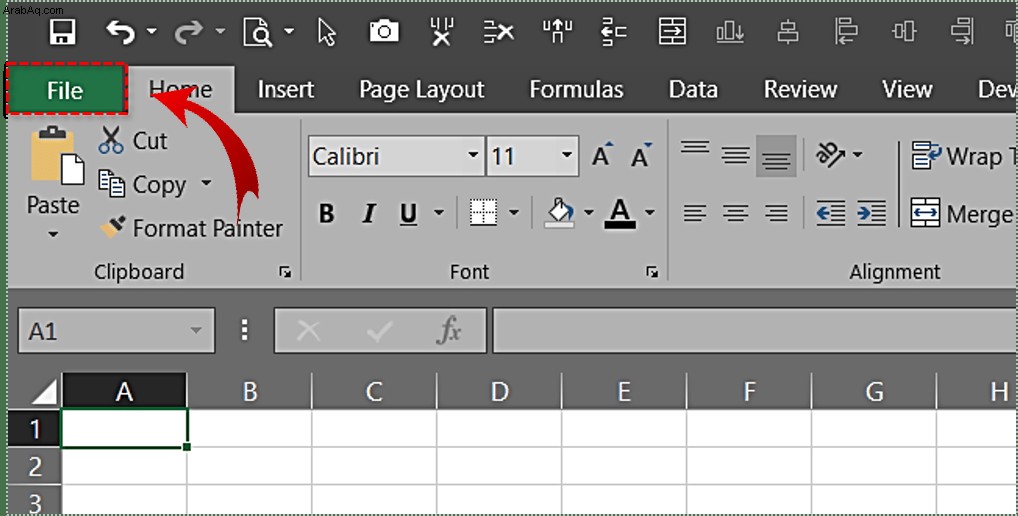
Task: Open the Clipboard dialog launcher
Action: pyautogui.click(x=285, y=272)
